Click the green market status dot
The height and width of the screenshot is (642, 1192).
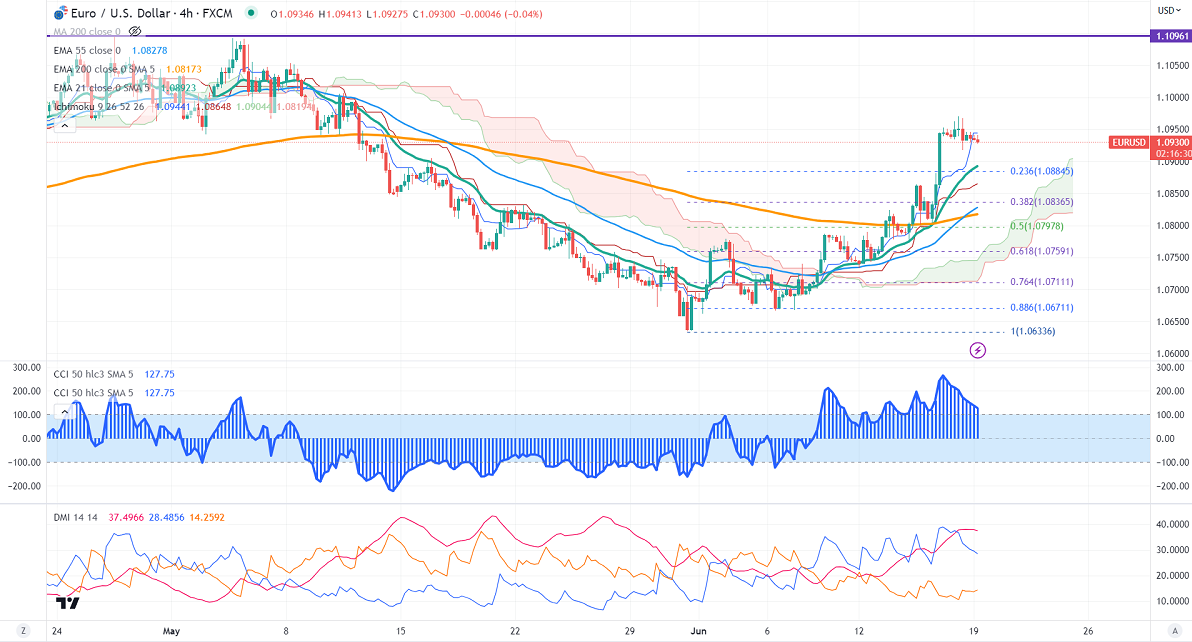(x=251, y=14)
